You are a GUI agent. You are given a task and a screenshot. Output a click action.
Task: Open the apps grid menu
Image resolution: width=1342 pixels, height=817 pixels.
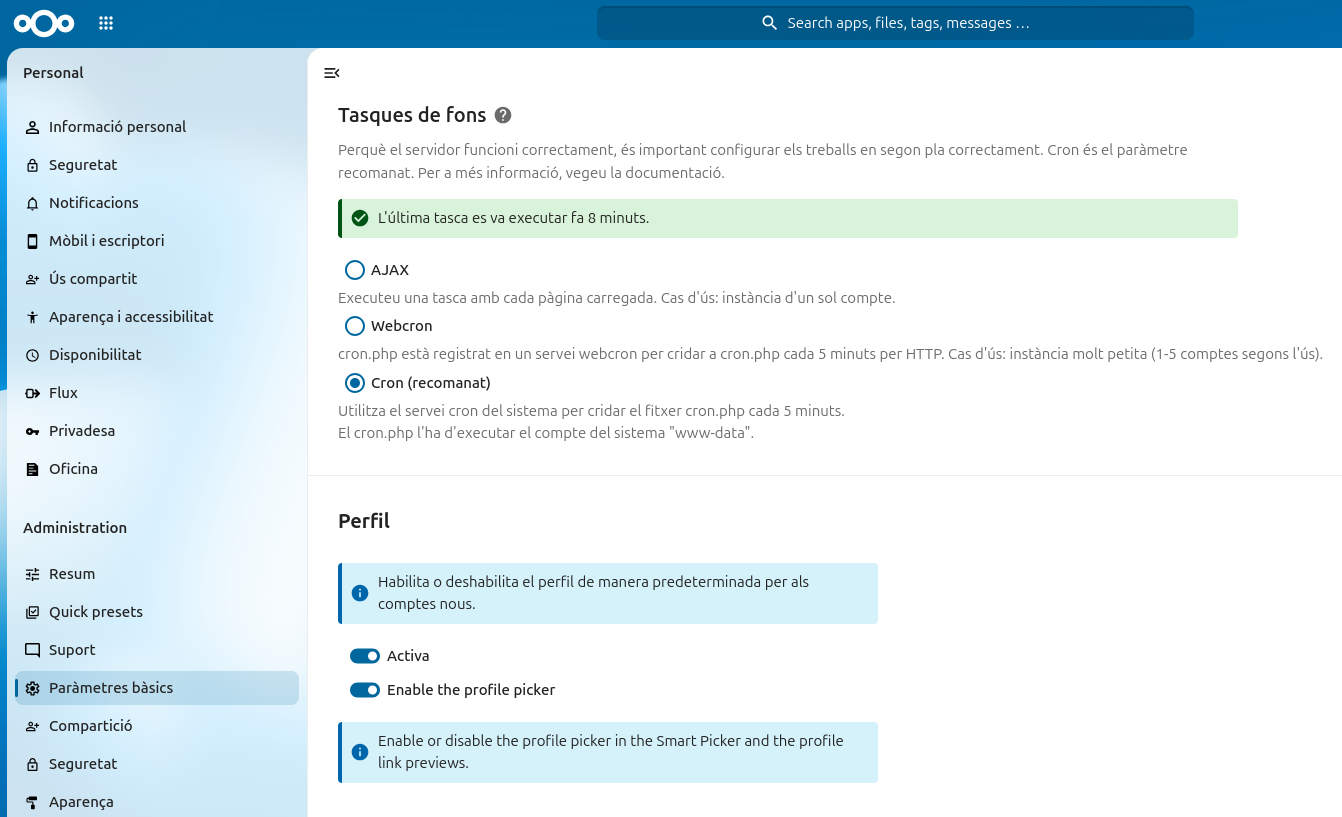[106, 23]
